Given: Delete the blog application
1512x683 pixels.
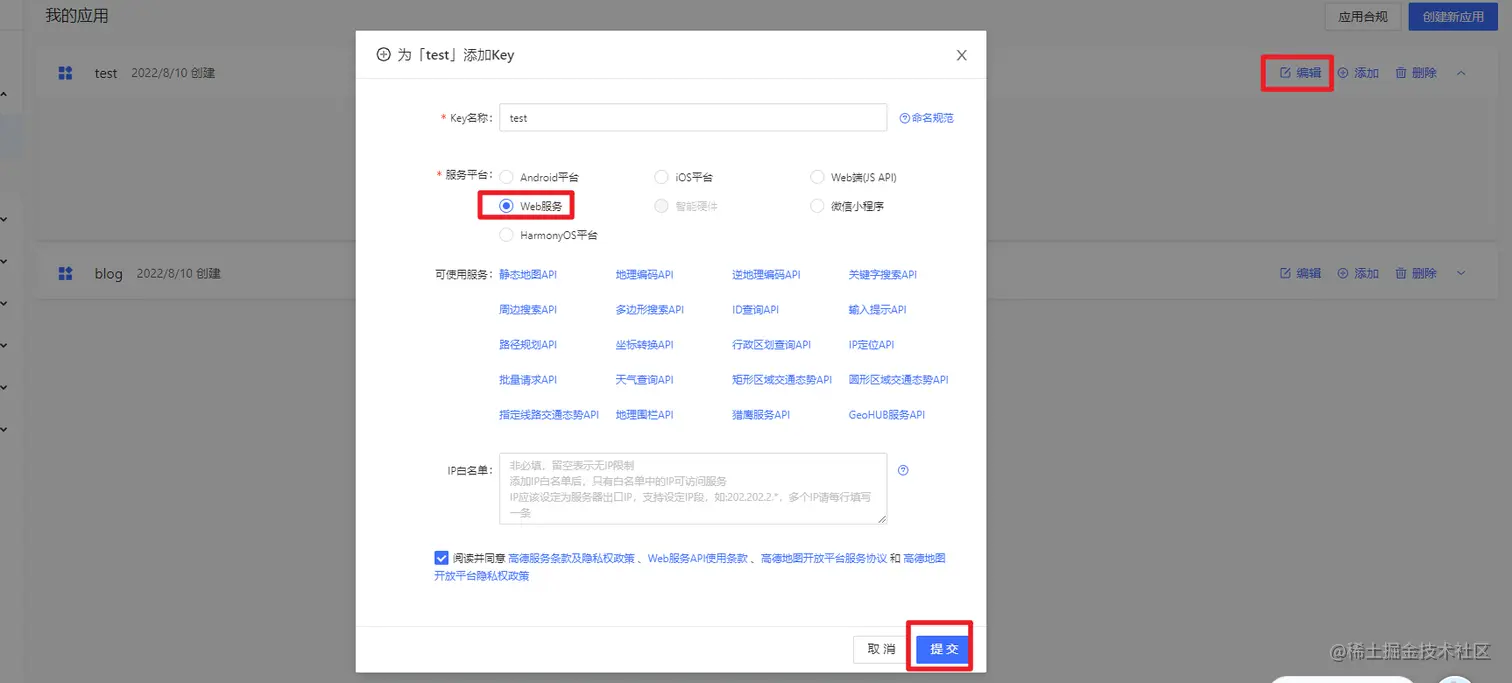Looking at the screenshot, I should [x=1416, y=273].
